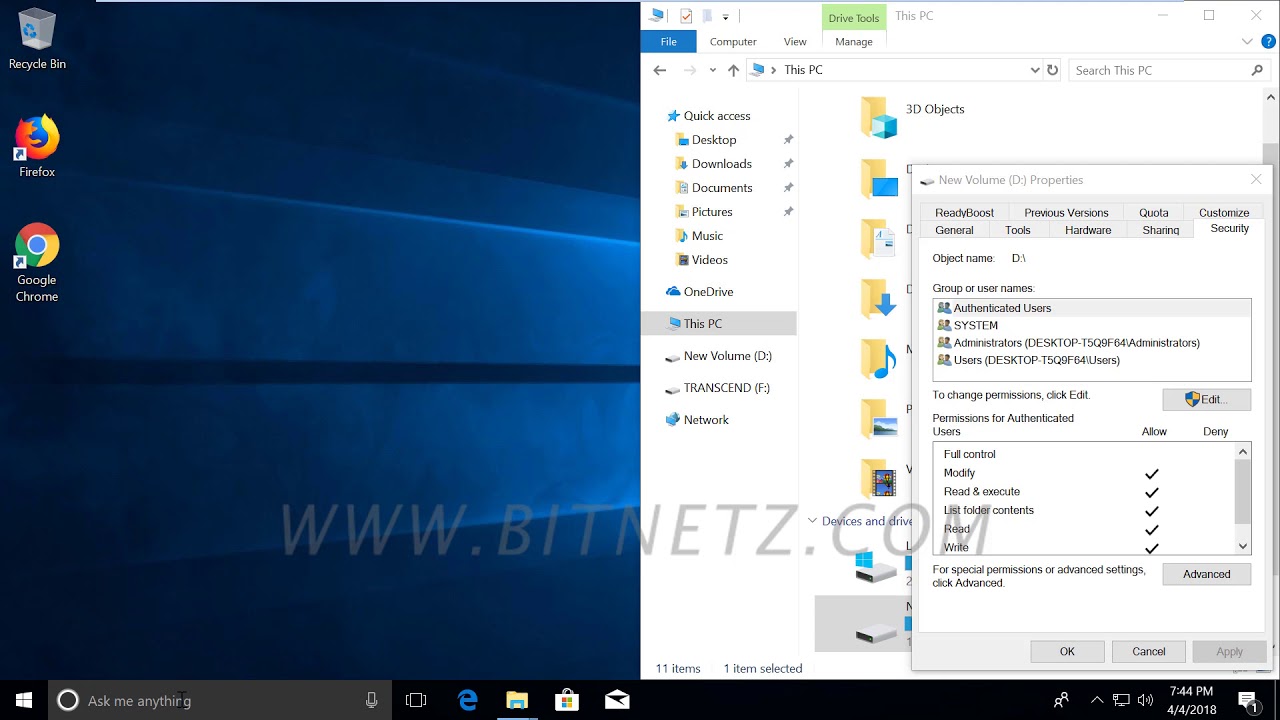Click the Cortana microphone icon
This screenshot has width=1280, height=720.
[x=371, y=700]
